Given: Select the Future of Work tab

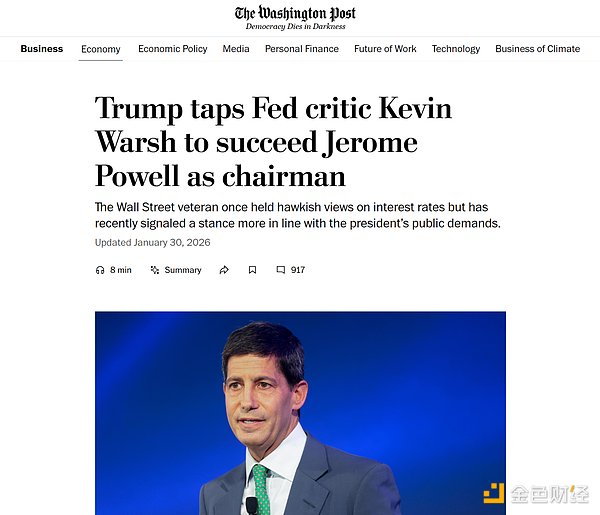Looking at the screenshot, I should (x=385, y=49).
